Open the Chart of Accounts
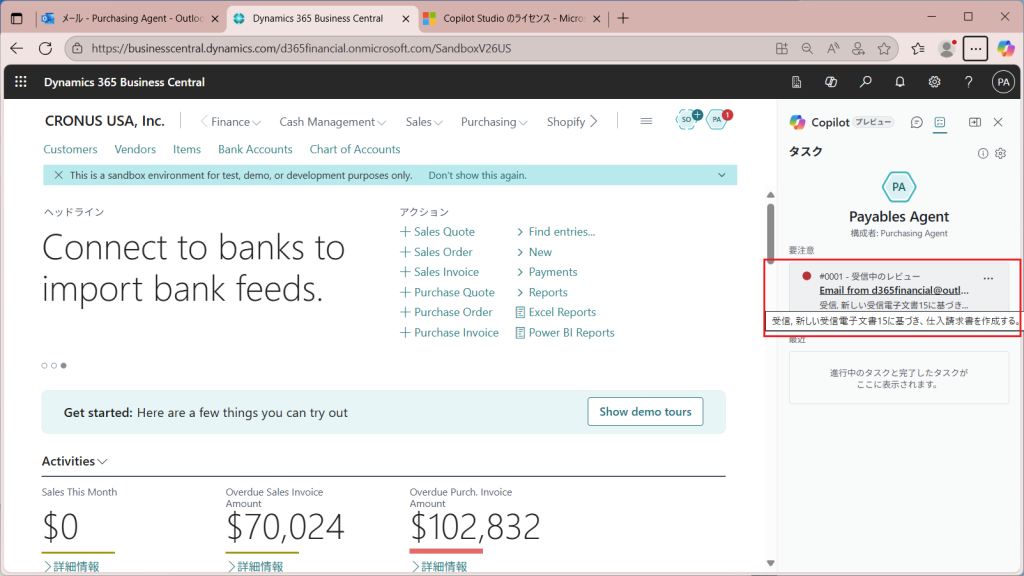Image resolution: width=1024 pixels, height=576 pixels. (355, 149)
